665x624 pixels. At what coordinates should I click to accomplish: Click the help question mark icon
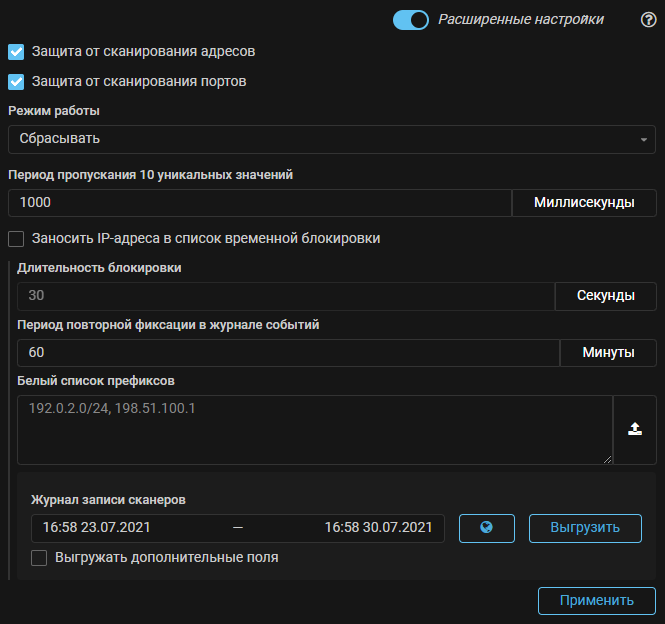[x=648, y=20]
